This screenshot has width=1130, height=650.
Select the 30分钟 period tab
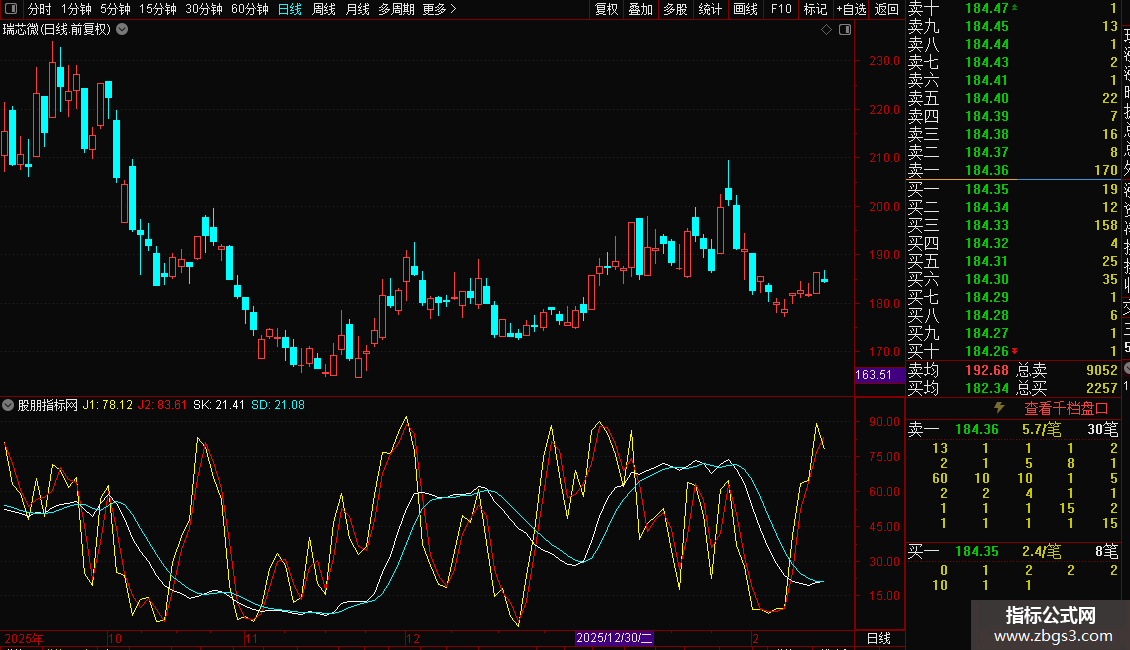204,9
